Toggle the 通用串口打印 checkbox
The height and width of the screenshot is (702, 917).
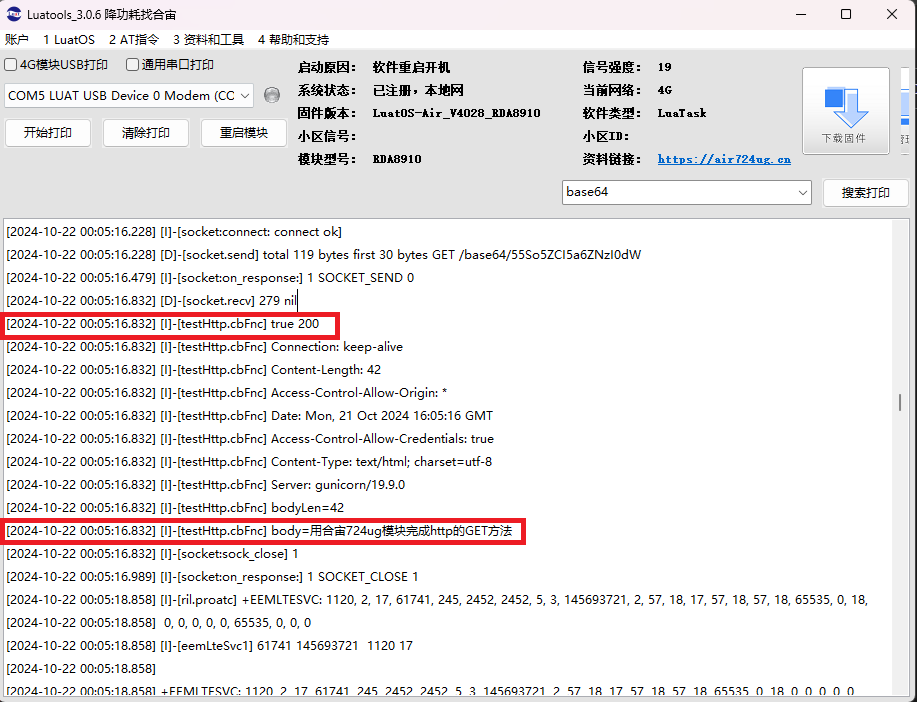tap(133, 65)
